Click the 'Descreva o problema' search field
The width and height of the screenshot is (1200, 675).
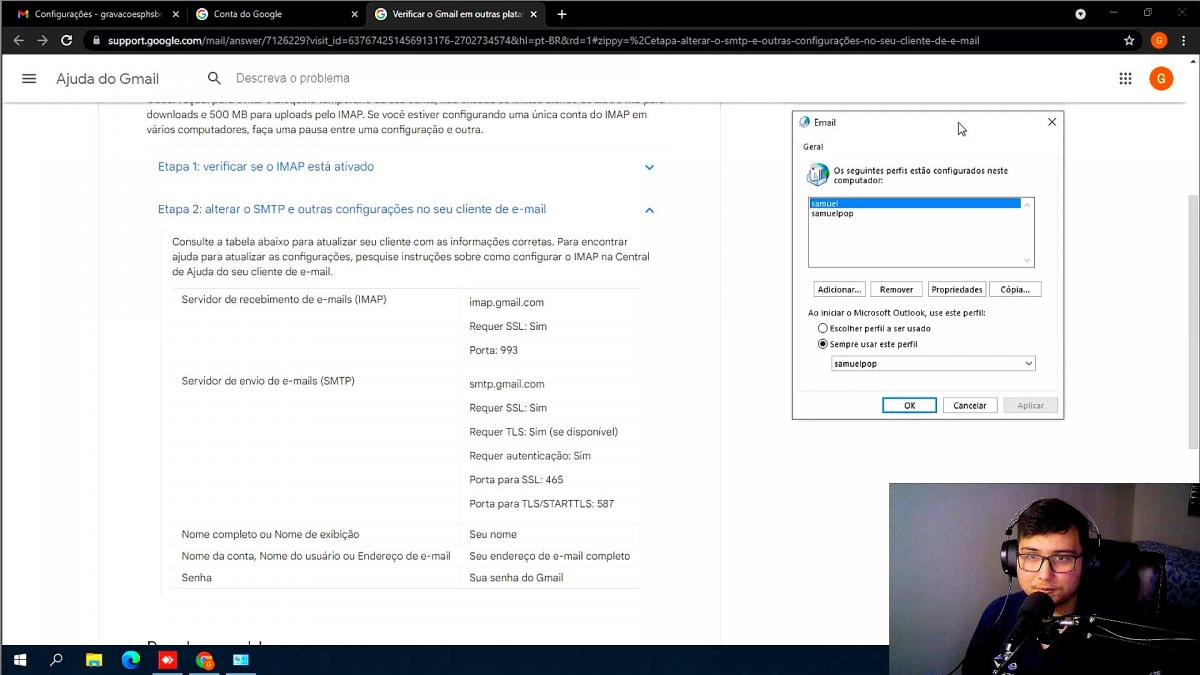(x=292, y=78)
